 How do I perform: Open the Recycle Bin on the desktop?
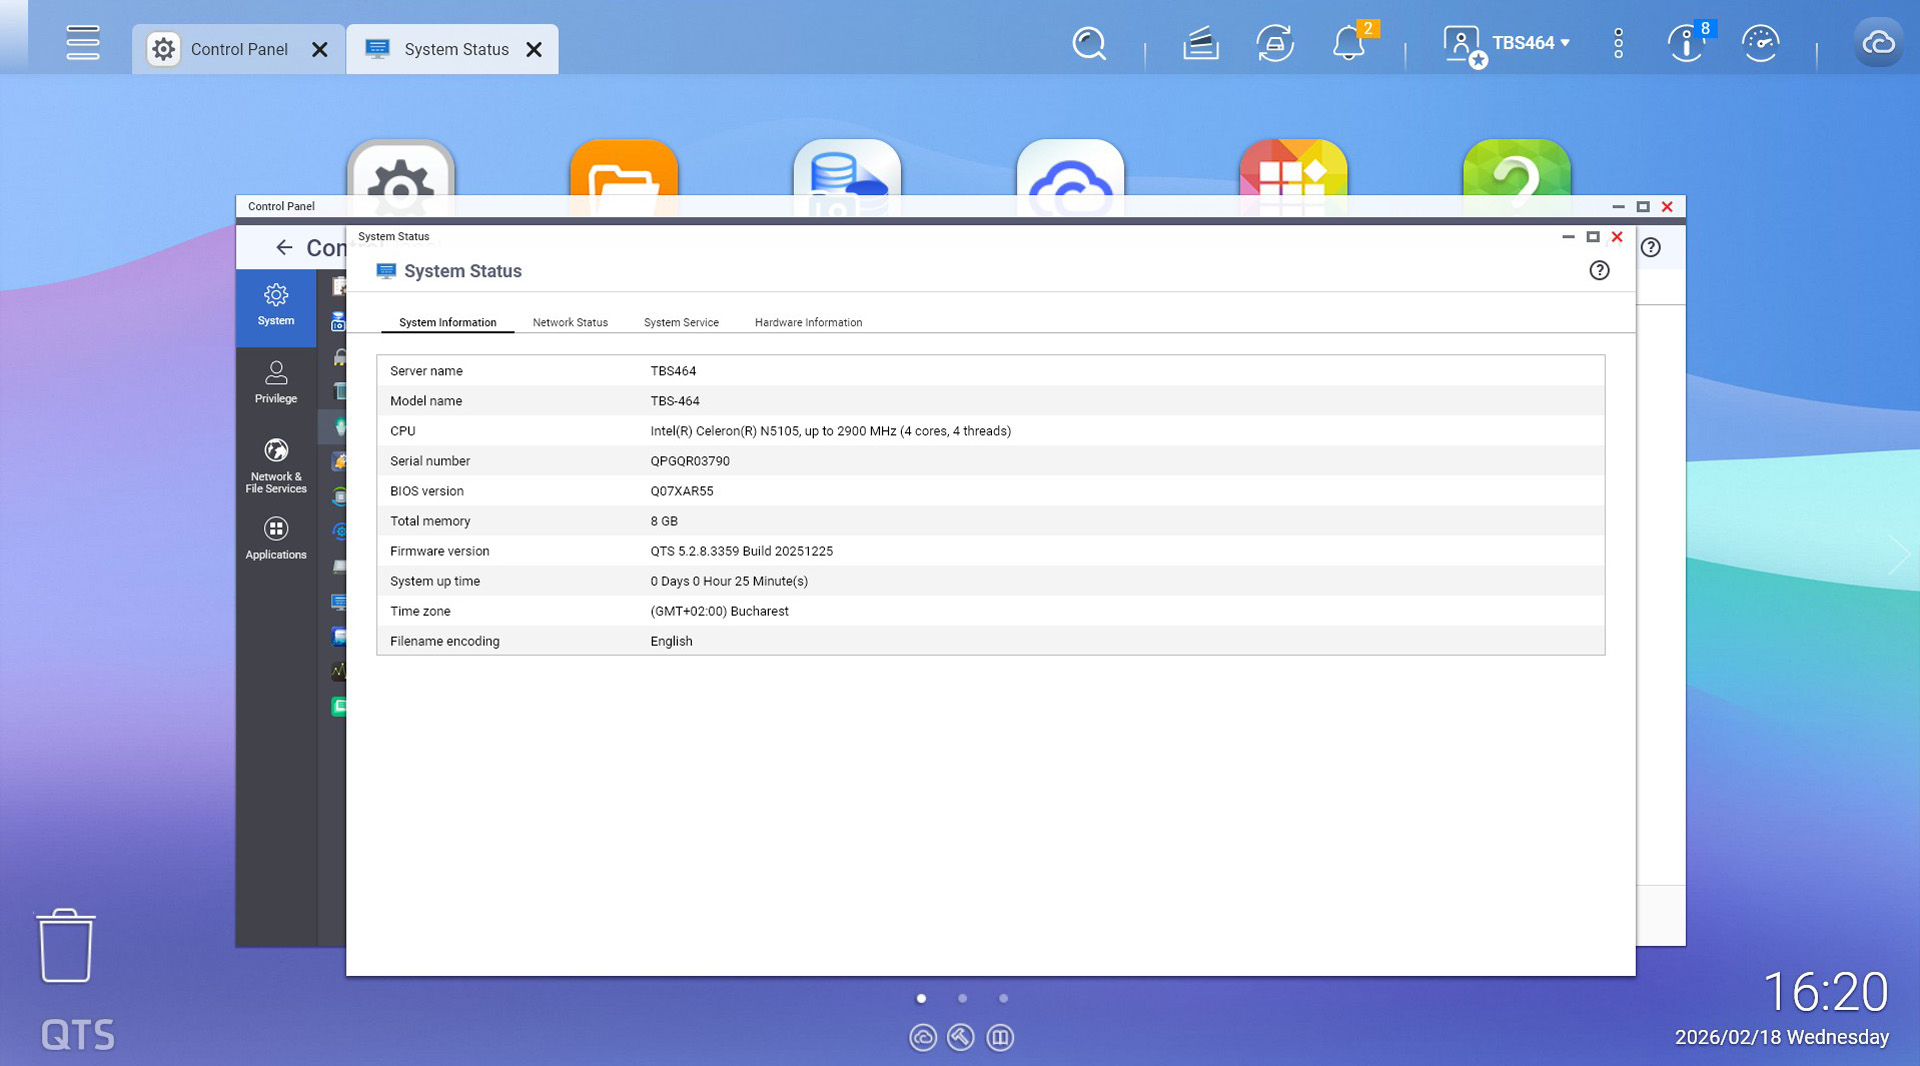66,946
